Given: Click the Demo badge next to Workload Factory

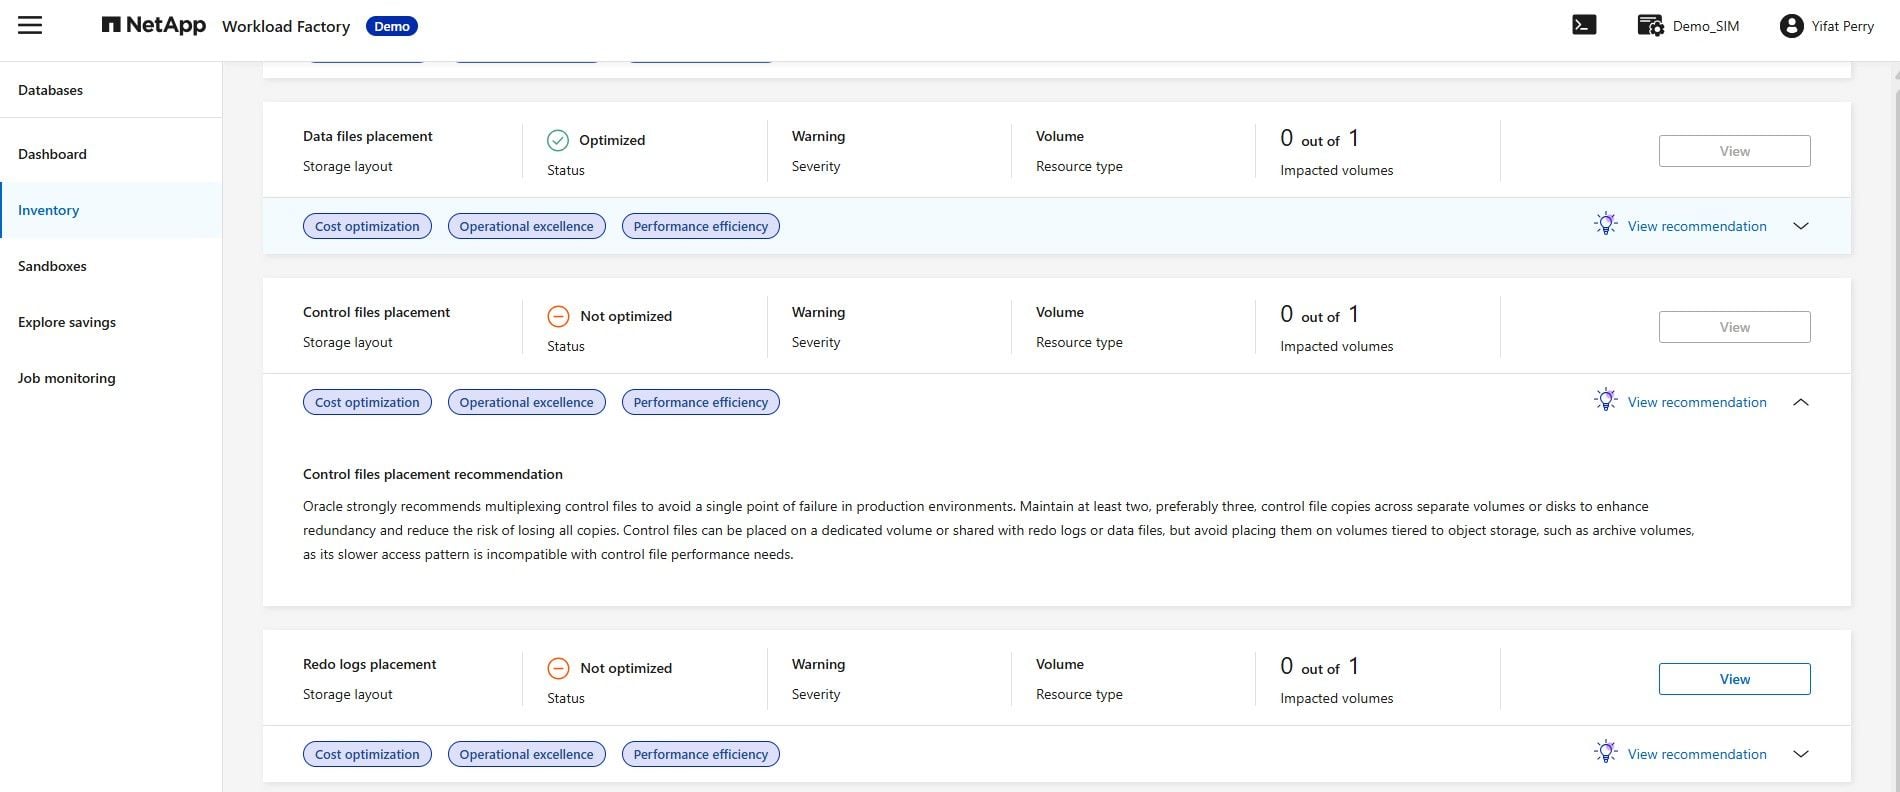Looking at the screenshot, I should (x=392, y=26).
